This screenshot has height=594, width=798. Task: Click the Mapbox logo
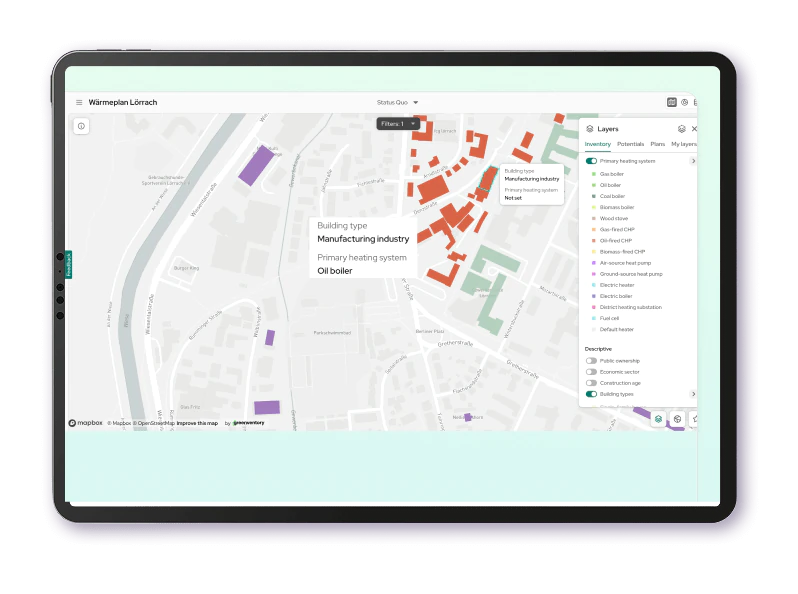click(86, 423)
